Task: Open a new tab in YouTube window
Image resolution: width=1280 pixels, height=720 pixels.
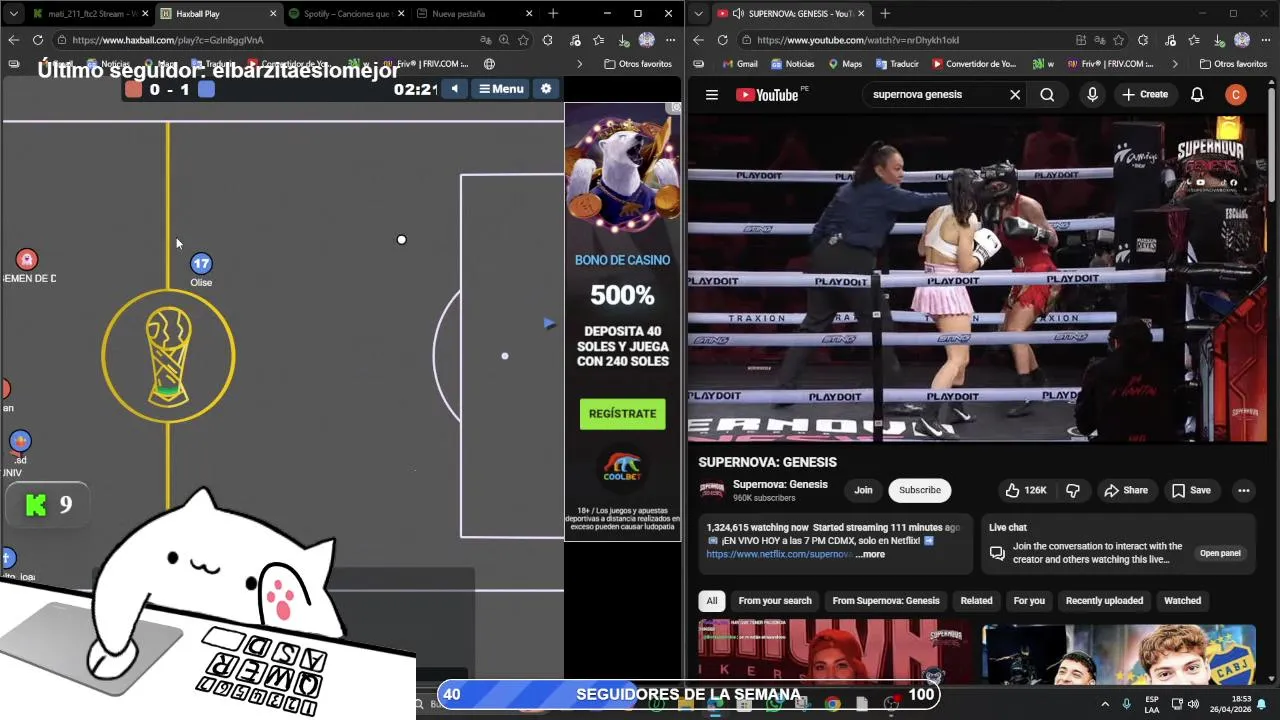Action: 885,14
